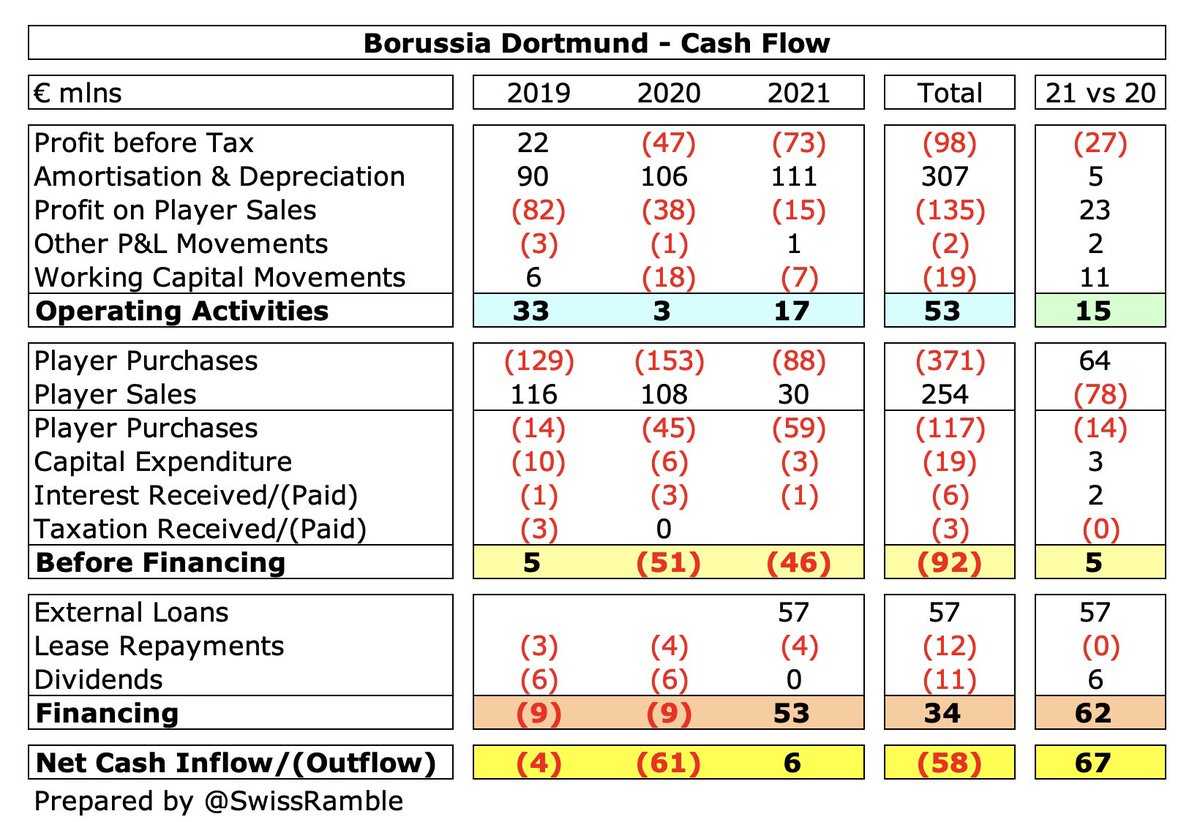This screenshot has width=1200, height=822.
Task: Select the 'Lease Repayments' row label
Action: coord(160,646)
